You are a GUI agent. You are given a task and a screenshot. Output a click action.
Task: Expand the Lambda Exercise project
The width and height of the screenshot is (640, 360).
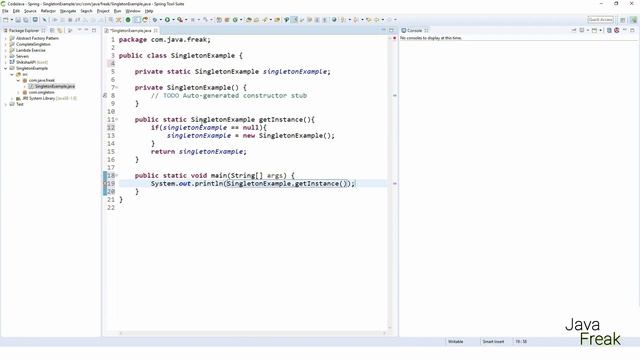(x=6, y=50)
